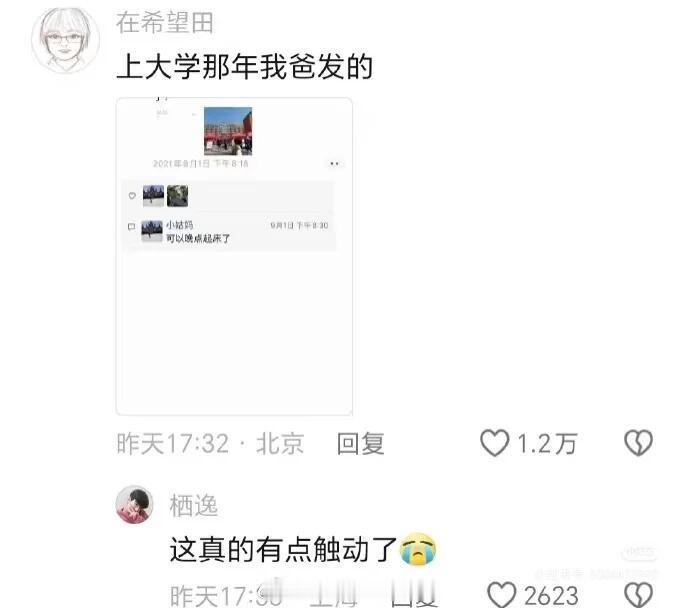Dislike the 在希望田 comment with broken heart

click(639, 443)
